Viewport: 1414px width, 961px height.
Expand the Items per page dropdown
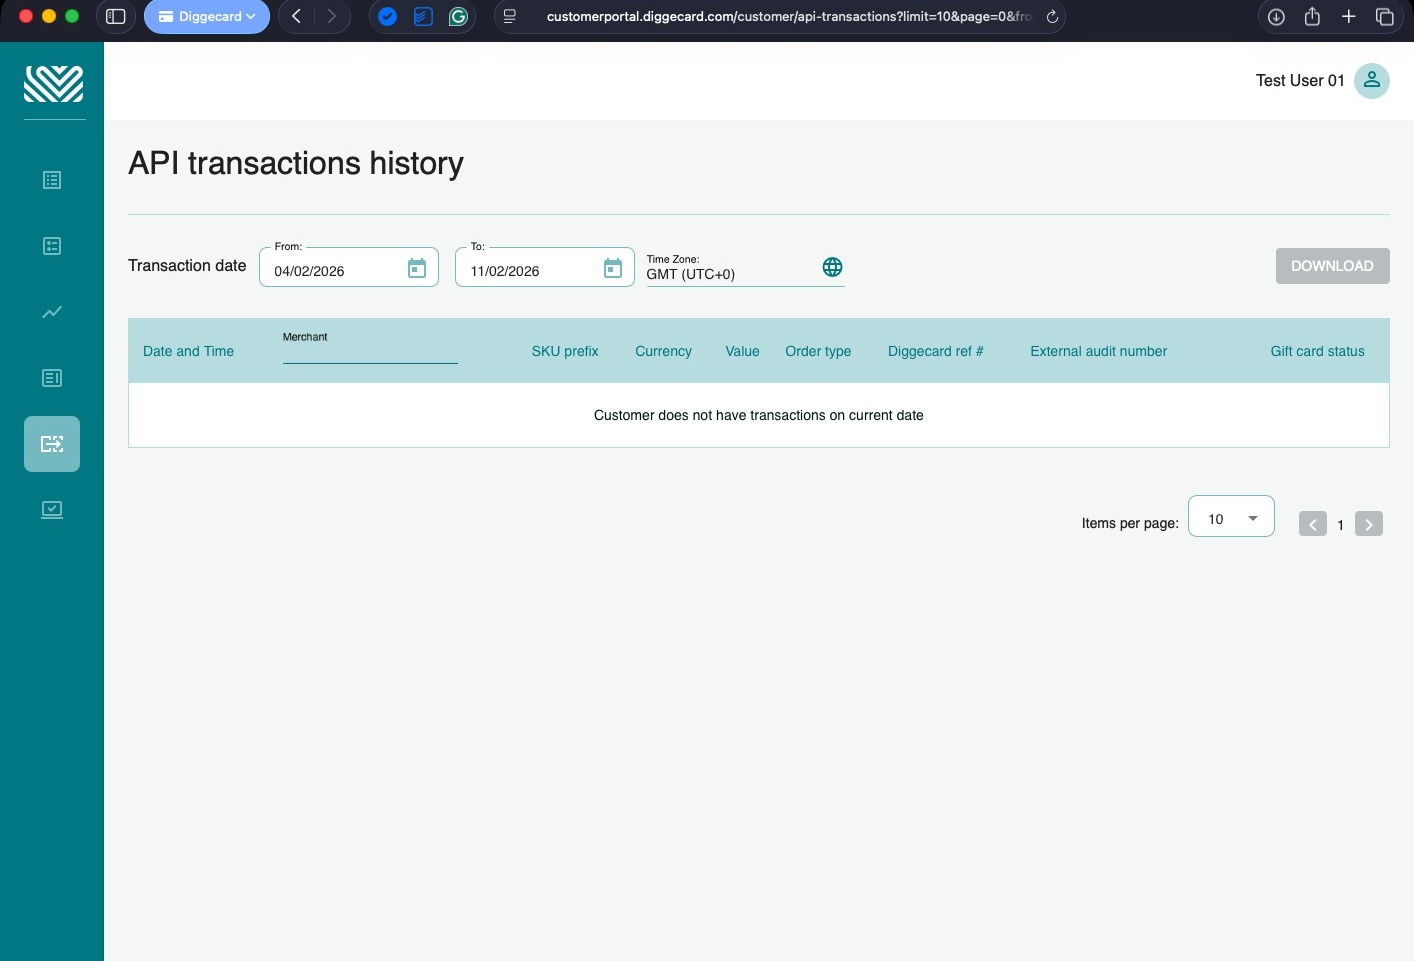[x=1231, y=517]
